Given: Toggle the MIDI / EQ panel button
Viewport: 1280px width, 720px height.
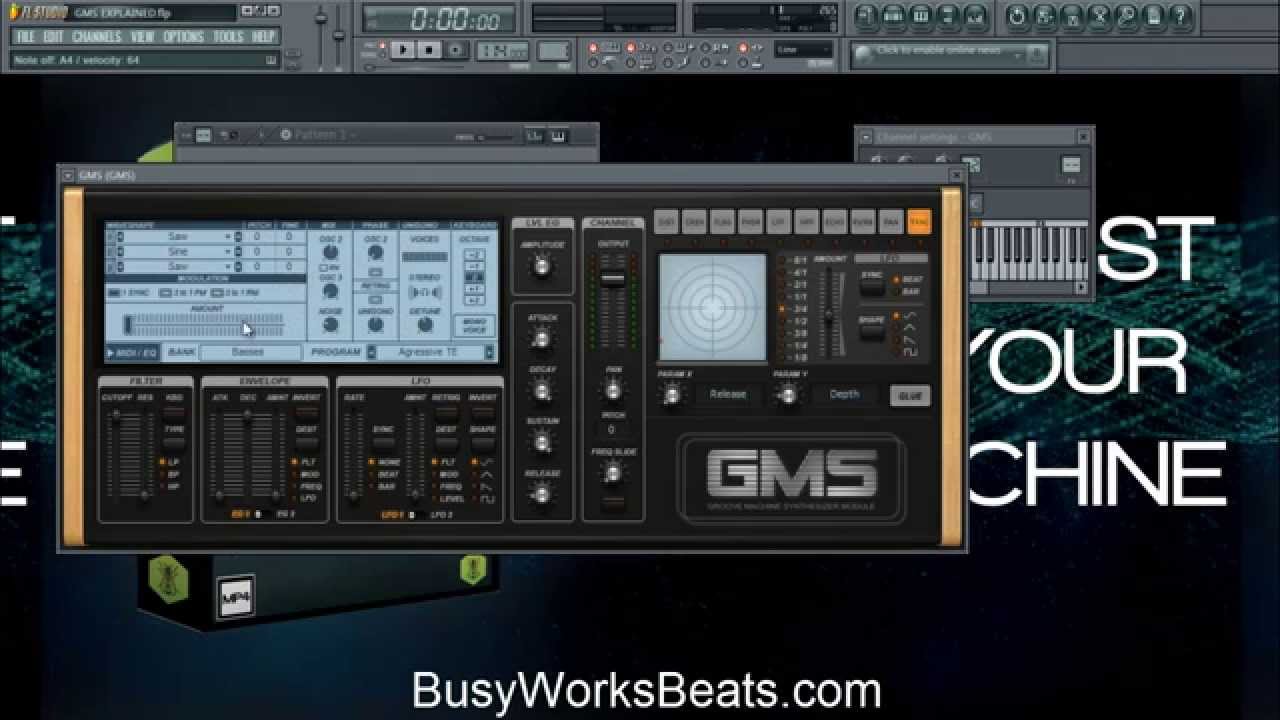Looking at the screenshot, I should point(133,352).
